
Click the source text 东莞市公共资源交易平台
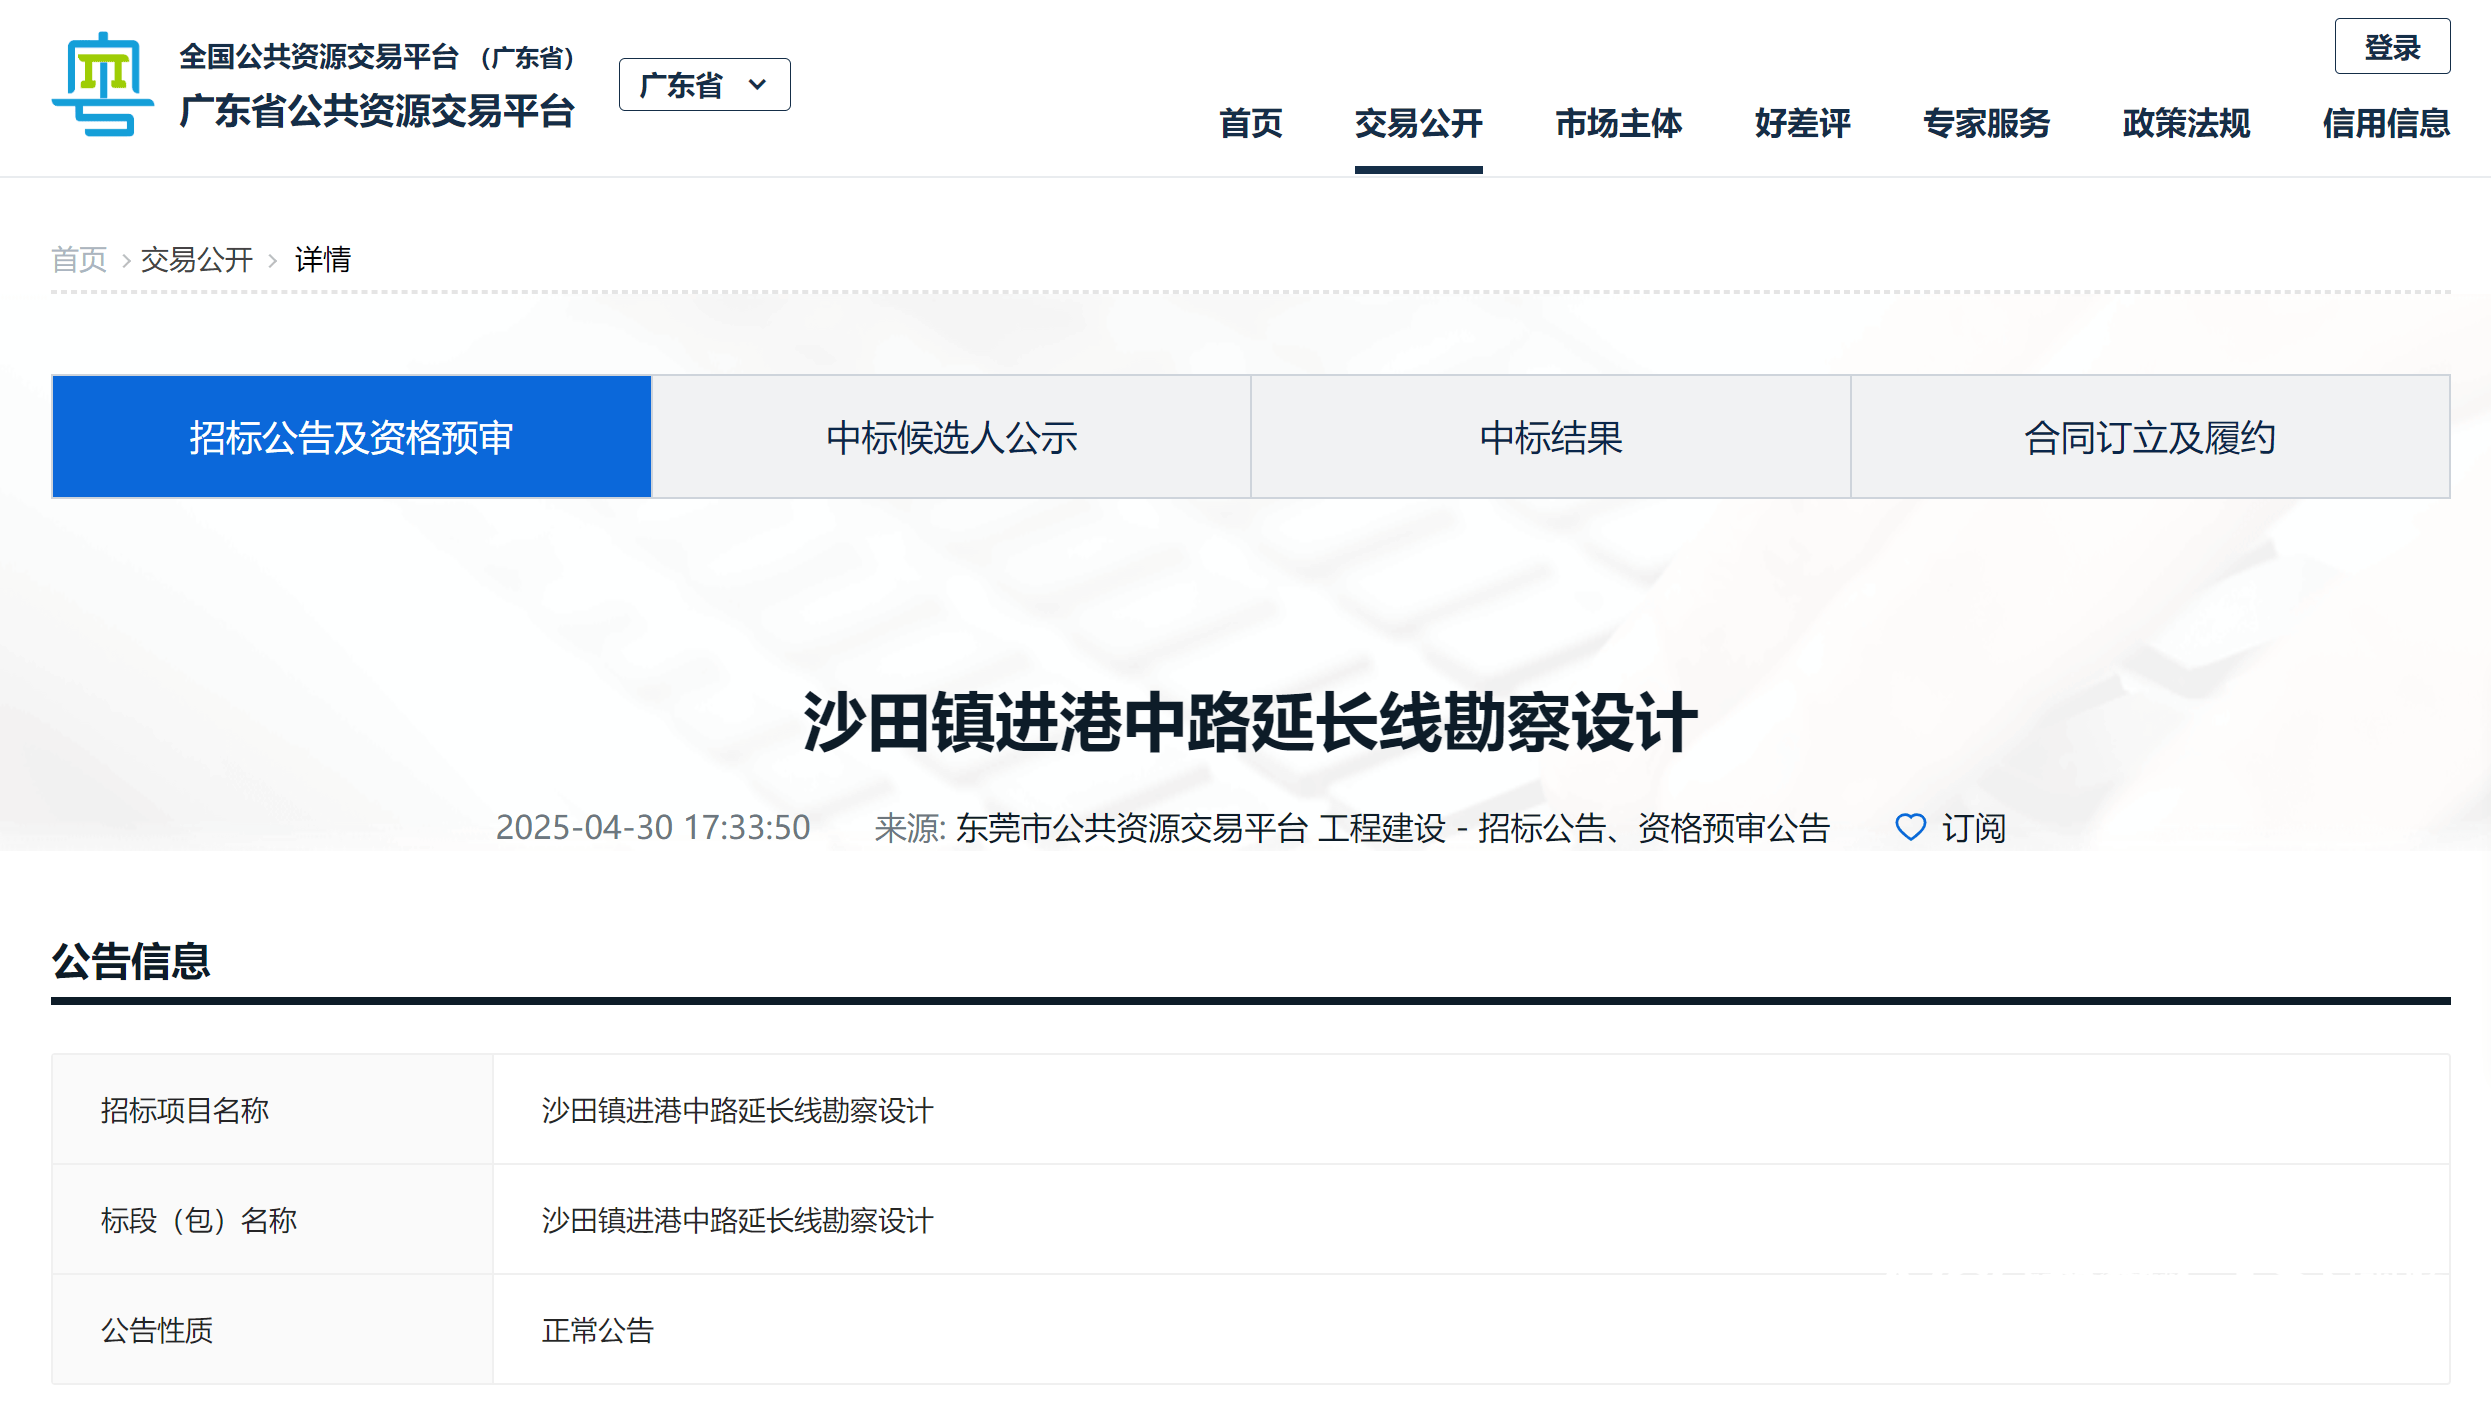(1131, 828)
